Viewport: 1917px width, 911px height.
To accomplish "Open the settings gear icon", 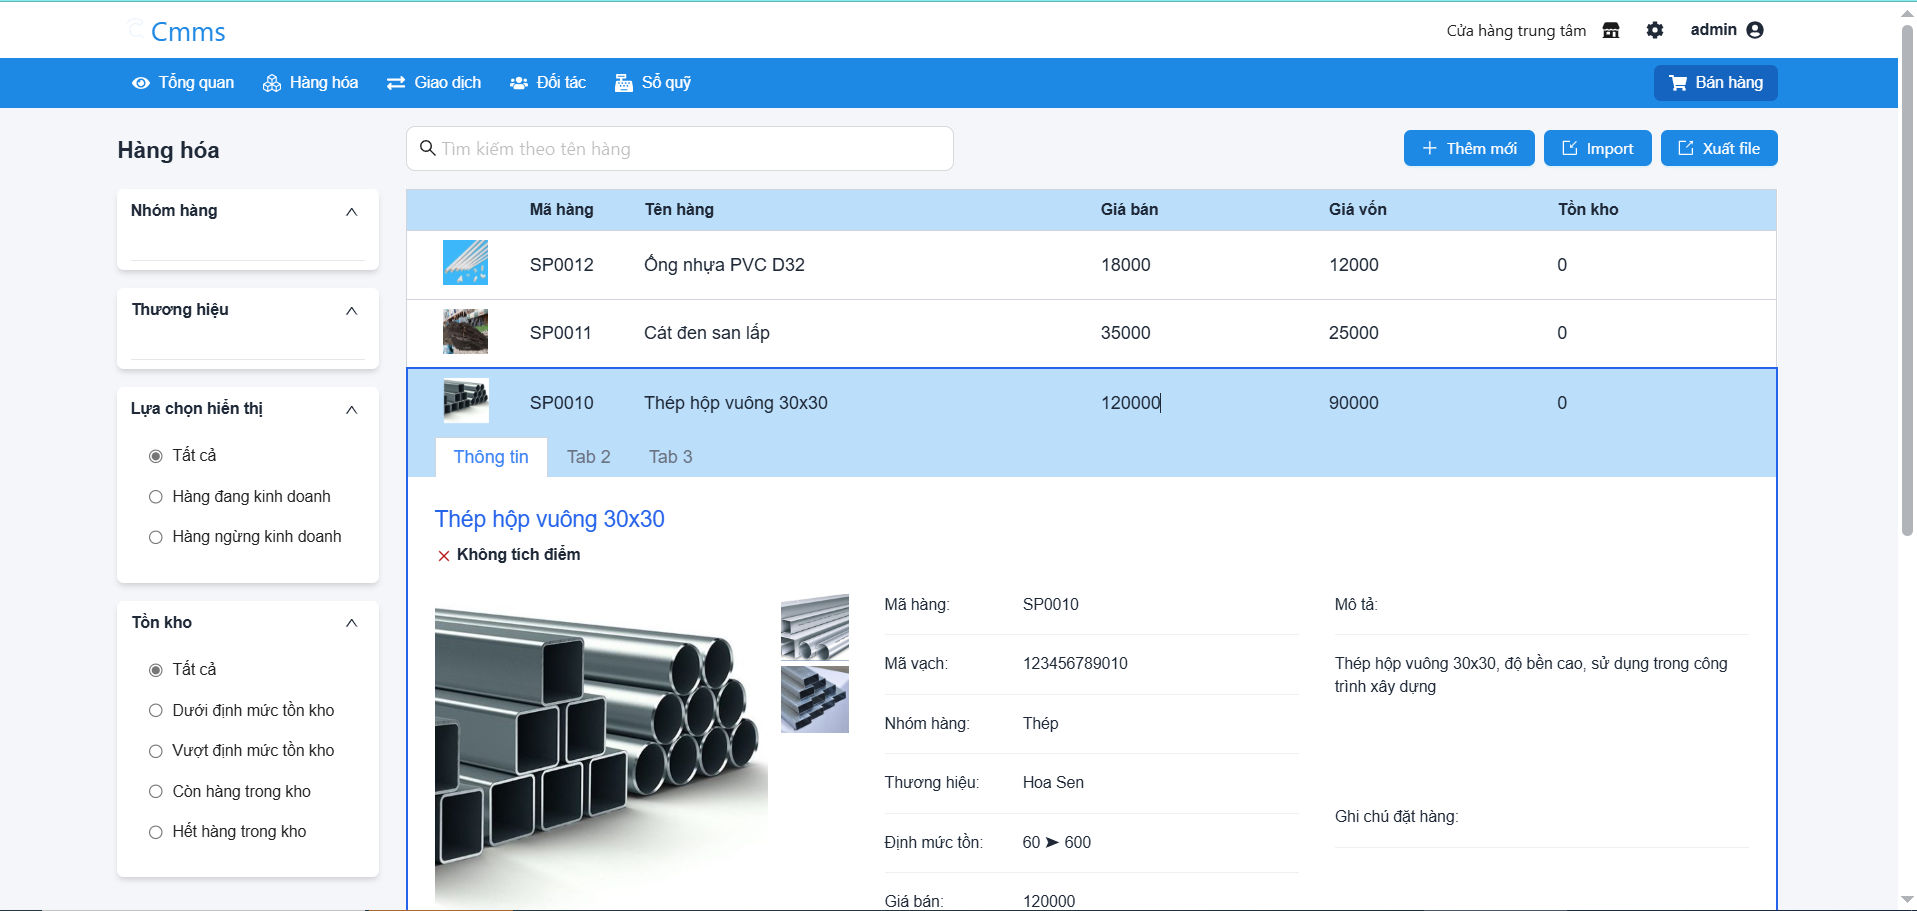I will click(1655, 30).
